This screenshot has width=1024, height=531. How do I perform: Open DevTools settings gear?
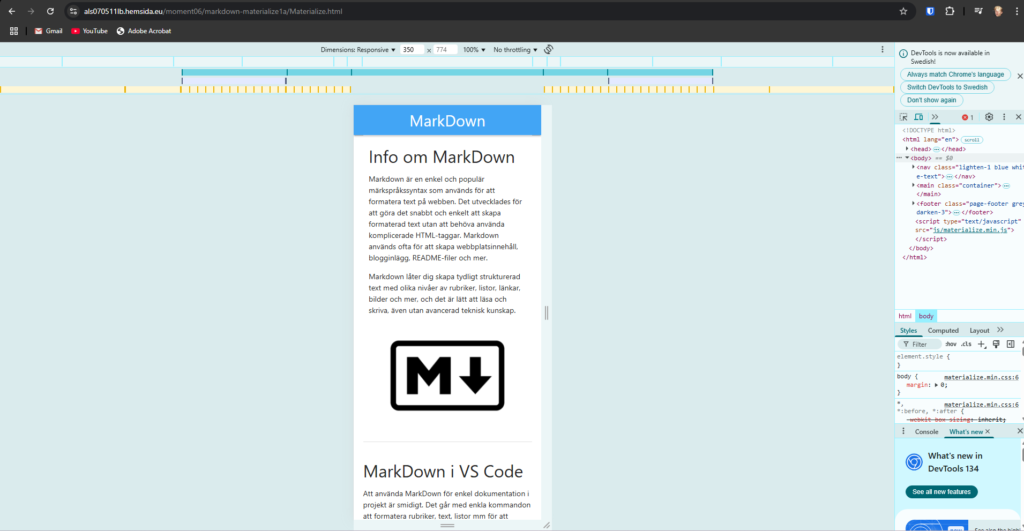pos(989,118)
